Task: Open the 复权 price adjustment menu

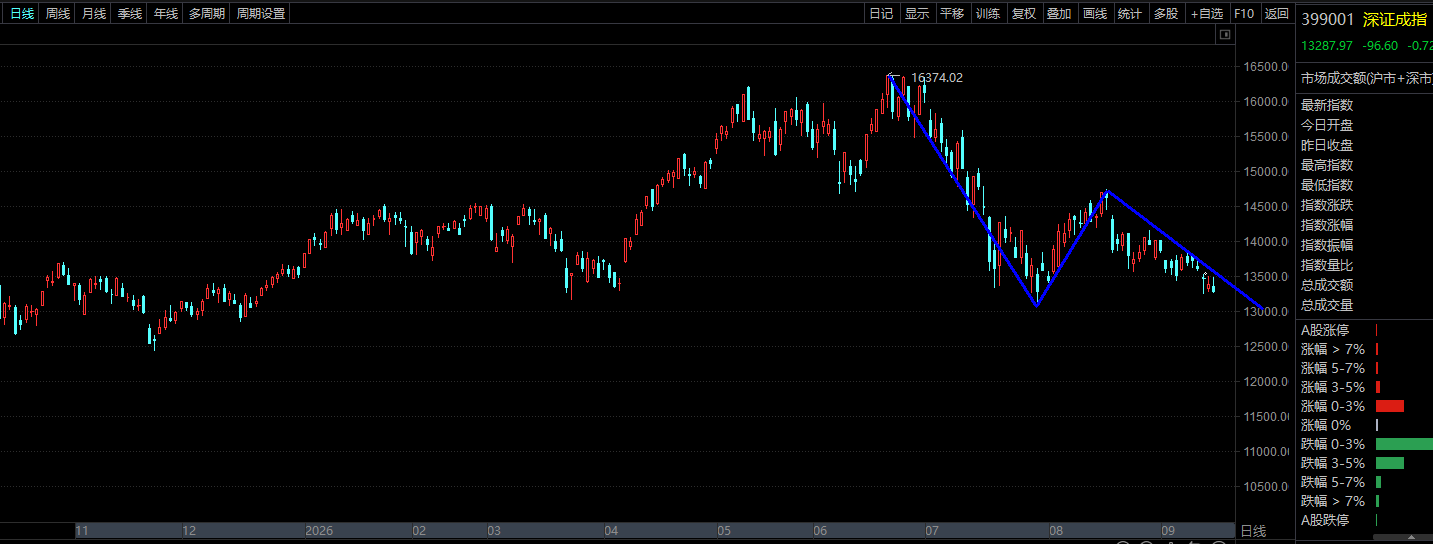Action: [1024, 14]
